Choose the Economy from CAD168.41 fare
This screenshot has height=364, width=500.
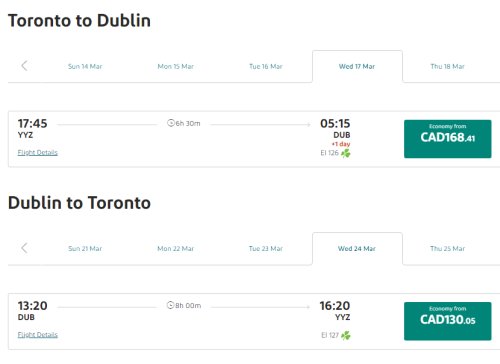click(x=448, y=139)
